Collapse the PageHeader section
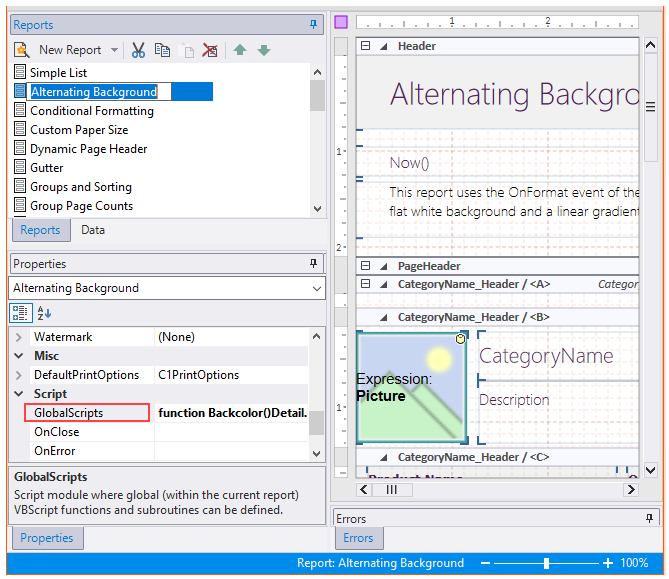 (x=366, y=266)
